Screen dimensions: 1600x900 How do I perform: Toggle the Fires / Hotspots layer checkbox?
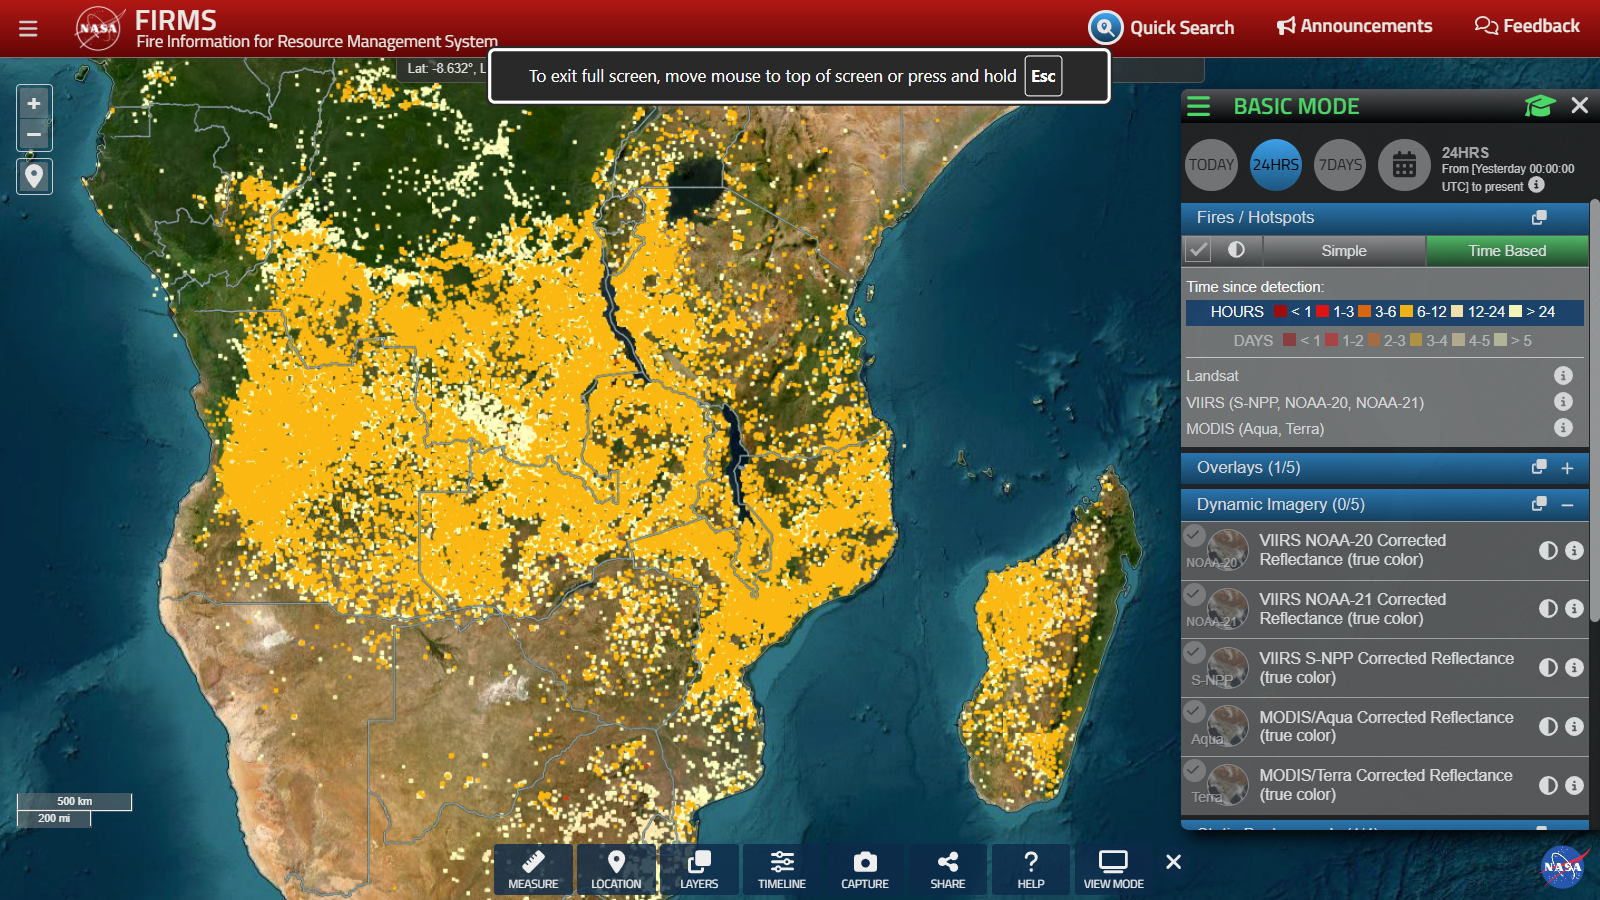1198,250
